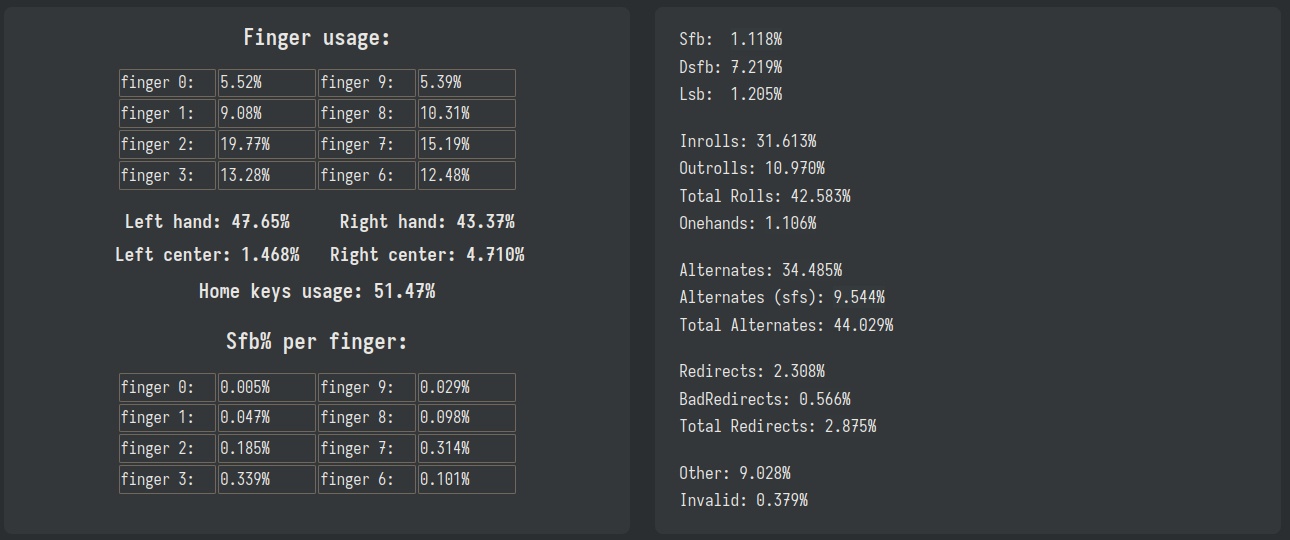Click the Sfb% per finger heading
Viewport: 1290px width, 540px height.
tap(317, 342)
